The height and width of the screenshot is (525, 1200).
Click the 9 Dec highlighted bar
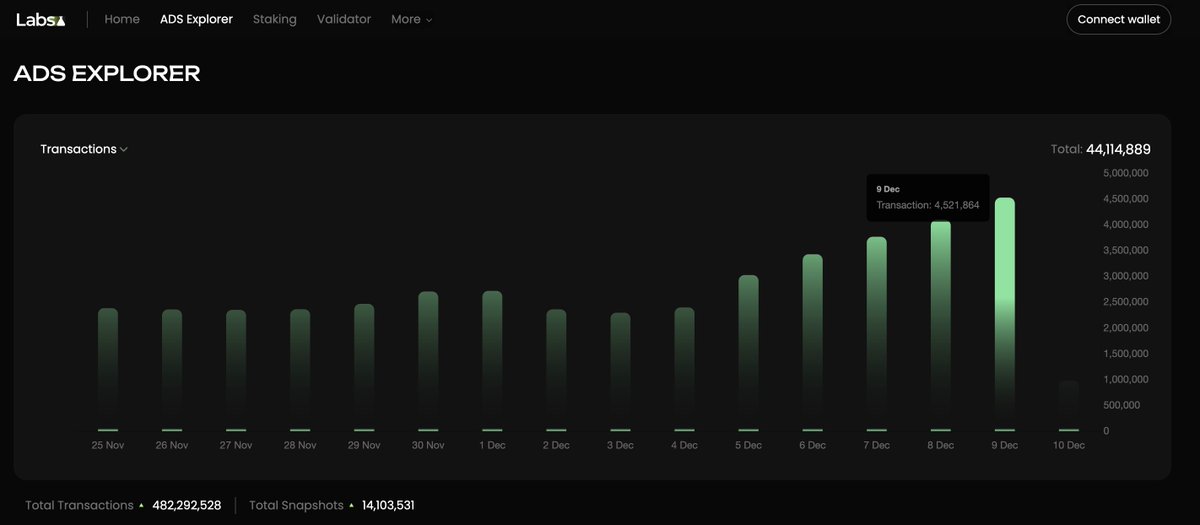pos(1004,314)
